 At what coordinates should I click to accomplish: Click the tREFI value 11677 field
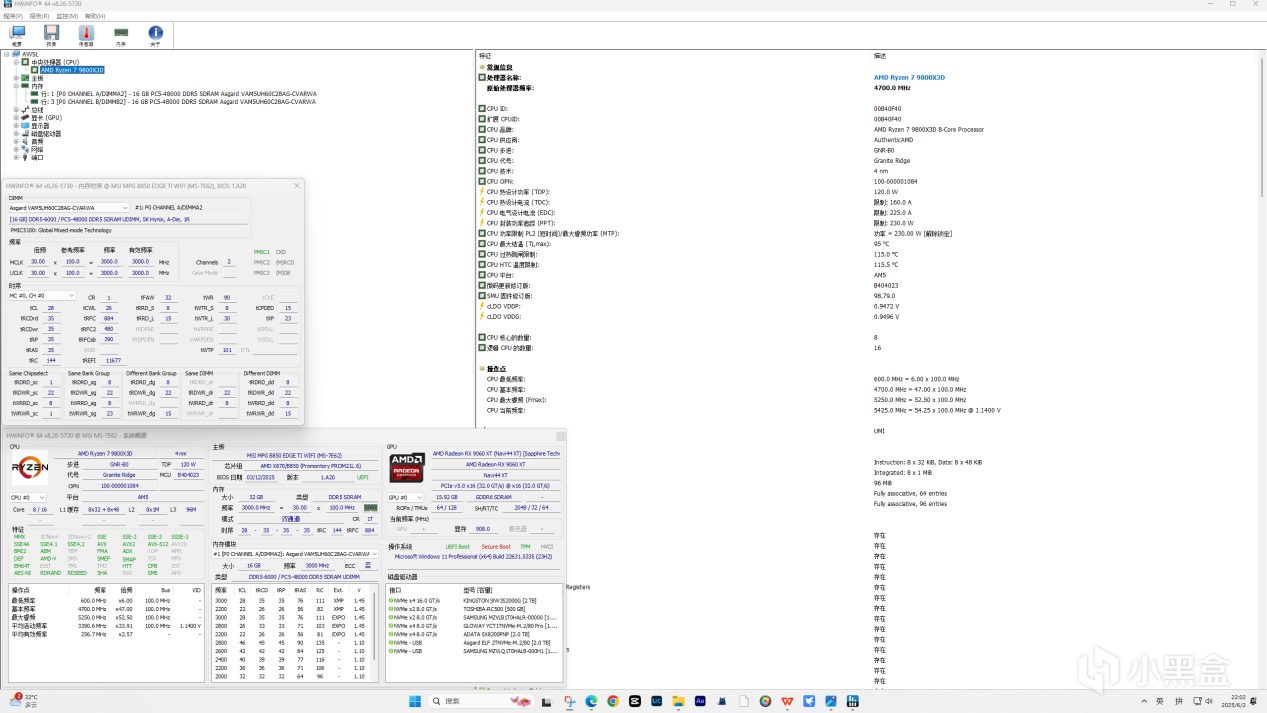coord(113,360)
